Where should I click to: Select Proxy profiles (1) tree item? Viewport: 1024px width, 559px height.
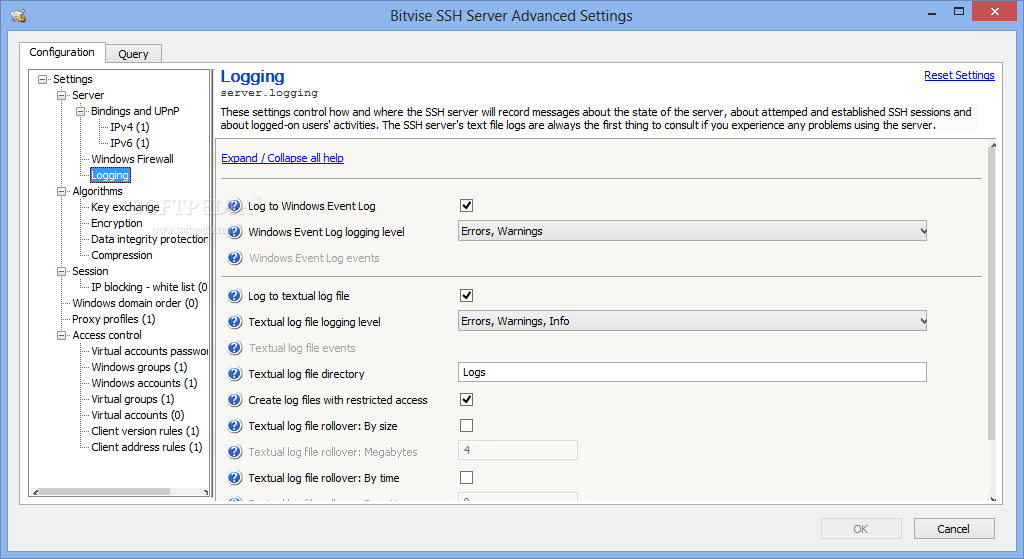(114, 319)
